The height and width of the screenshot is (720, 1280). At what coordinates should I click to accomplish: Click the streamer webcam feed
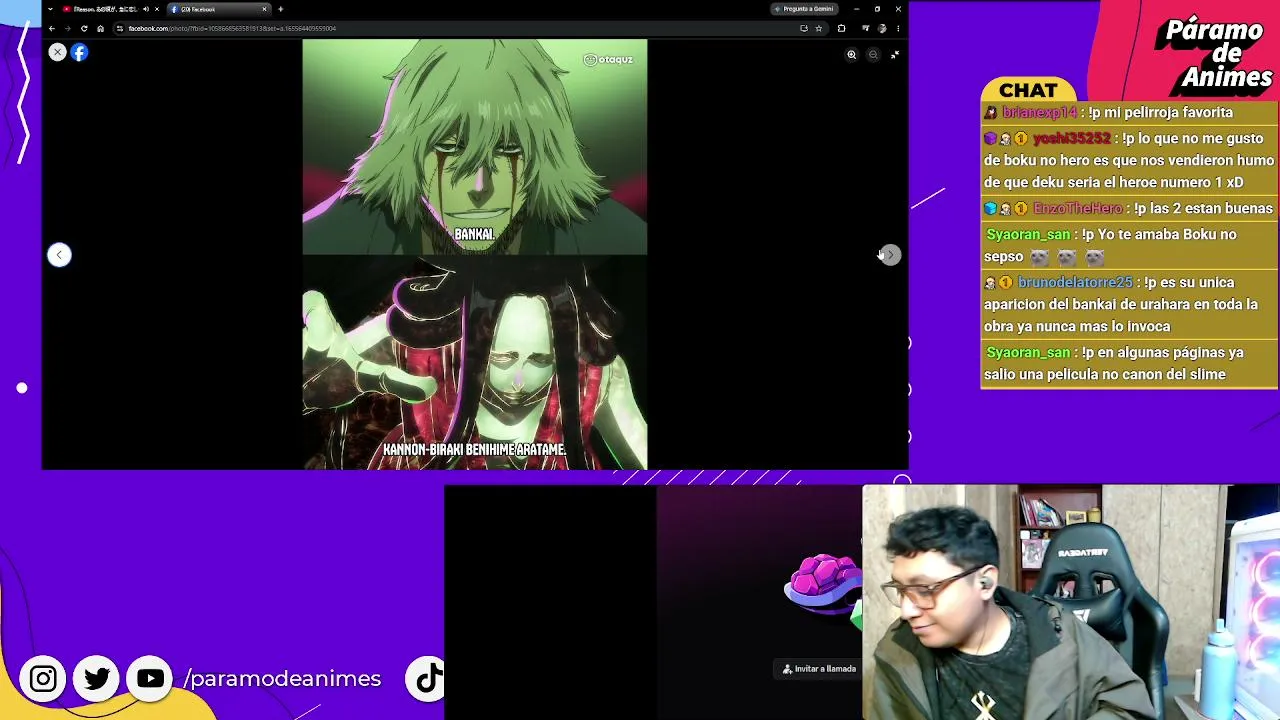pyautogui.click(x=1071, y=602)
